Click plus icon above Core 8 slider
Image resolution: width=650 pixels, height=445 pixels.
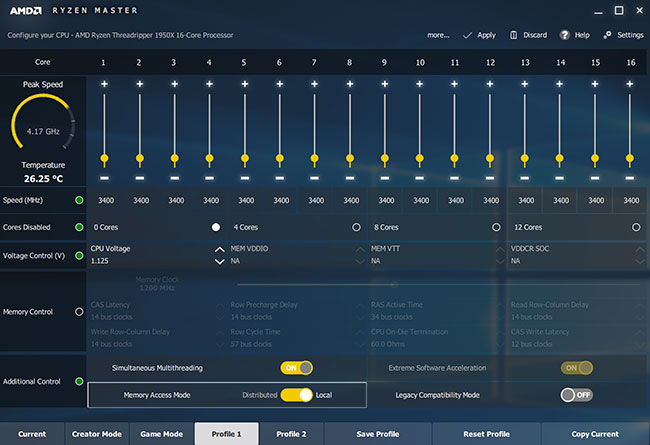click(349, 84)
